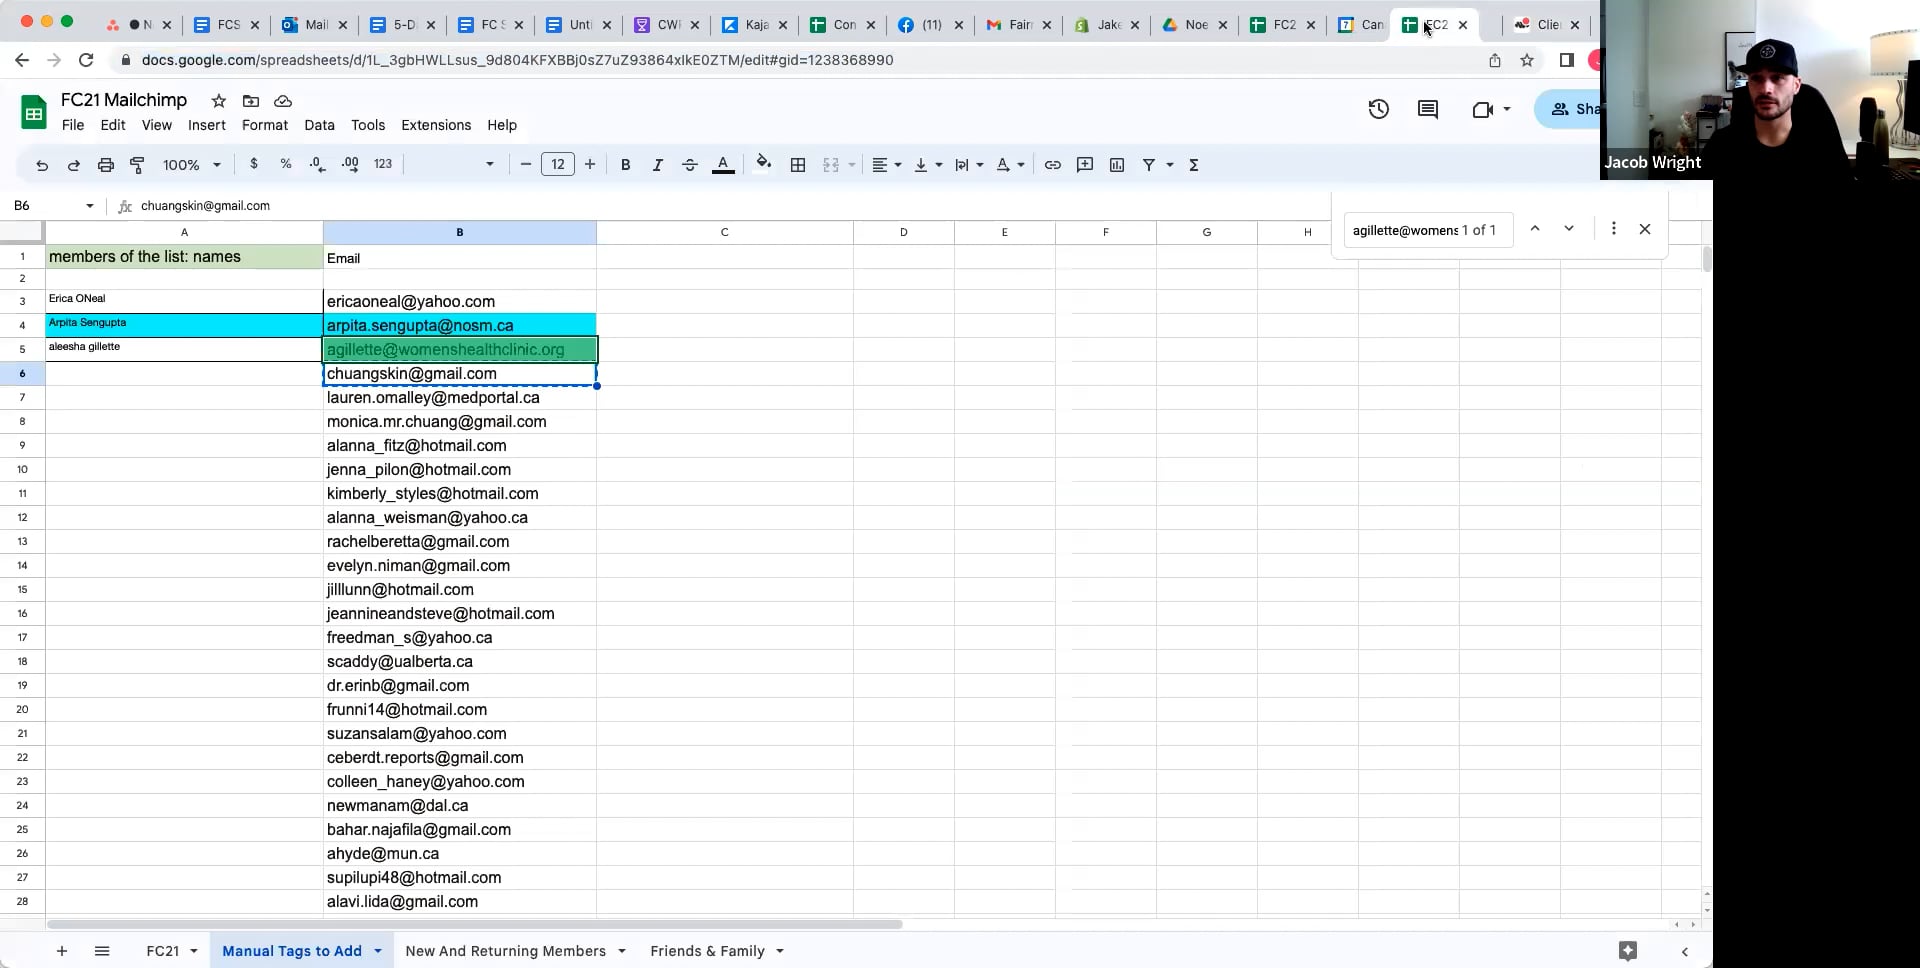The height and width of the screenshot is (968, 1920).
Task: Toggle strikethrough formatting
Action: pyautogui.click(x=690, y=164)
